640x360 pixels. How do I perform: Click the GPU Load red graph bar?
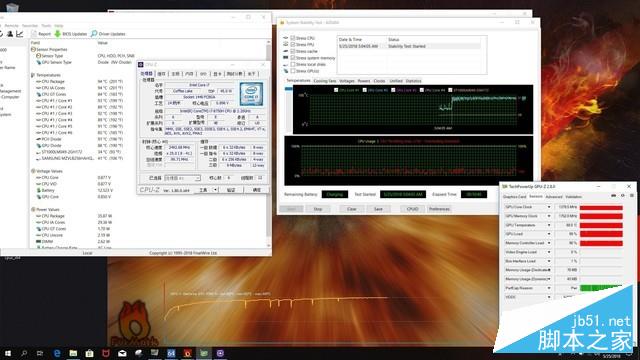(x=601, y=234)
